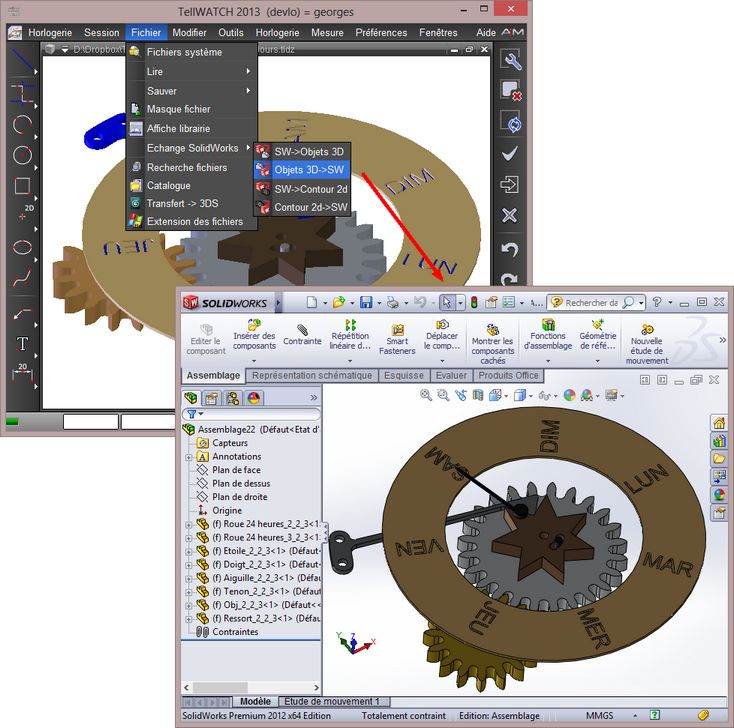The width and height of the screenshot is (734, 728).
Task: Select the rectangle drawing tool
Action: 22,185
